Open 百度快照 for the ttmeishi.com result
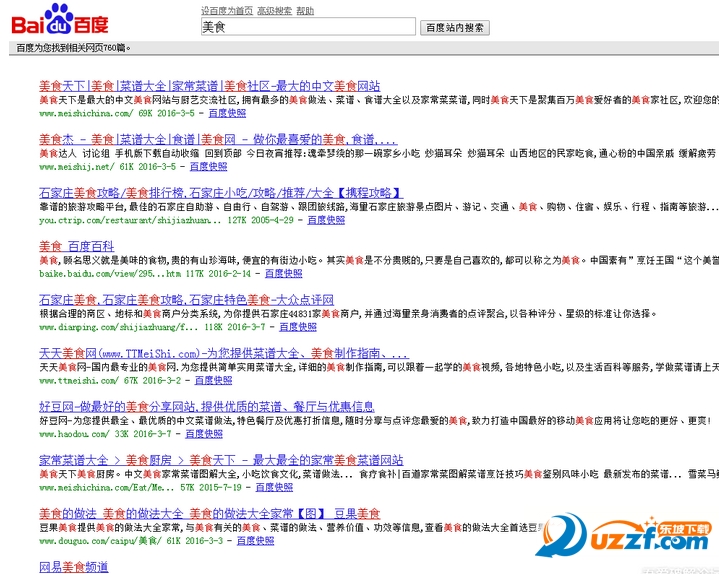This screenshot has height=574, width=719. pyautogui.click(x=214, y=381)
